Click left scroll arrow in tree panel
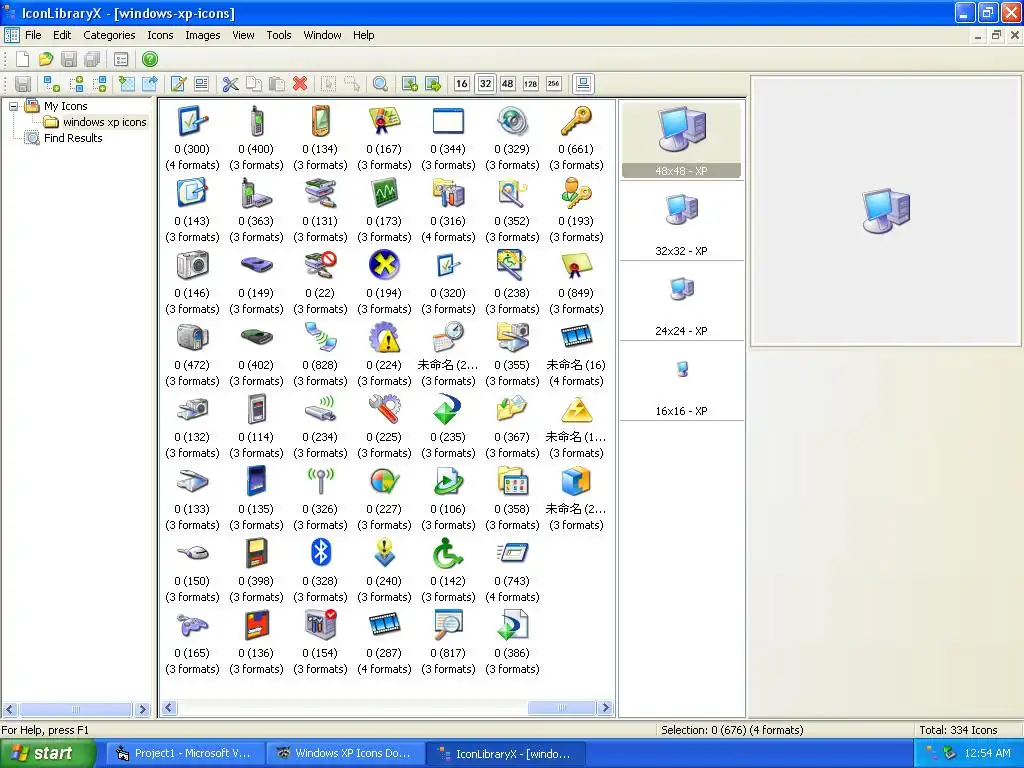 coord(9,709)
